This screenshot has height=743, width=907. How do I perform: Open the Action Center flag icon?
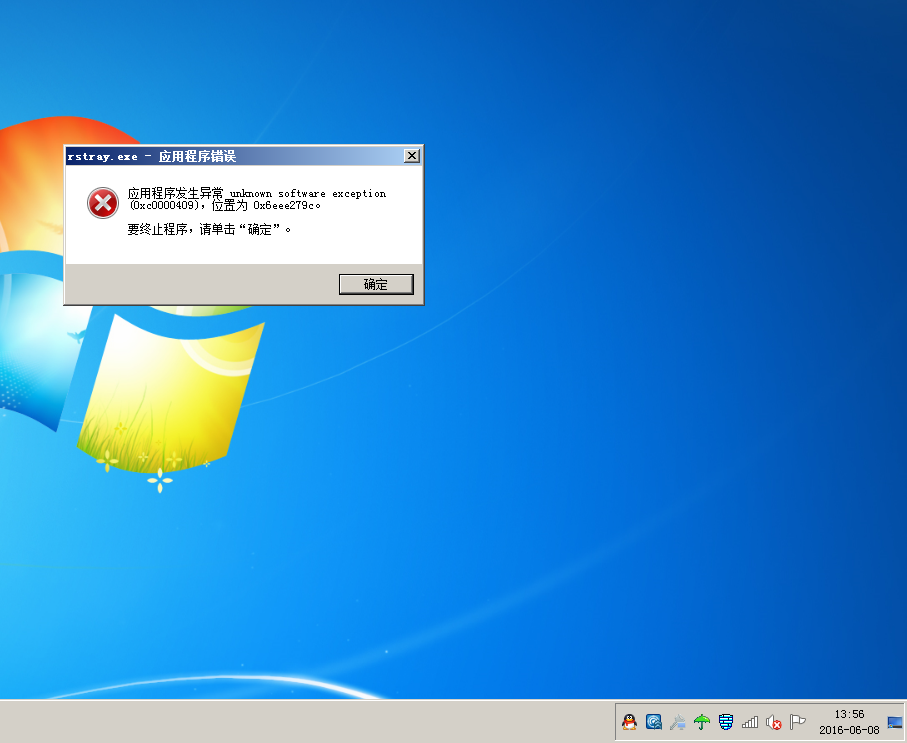[798, 722]
